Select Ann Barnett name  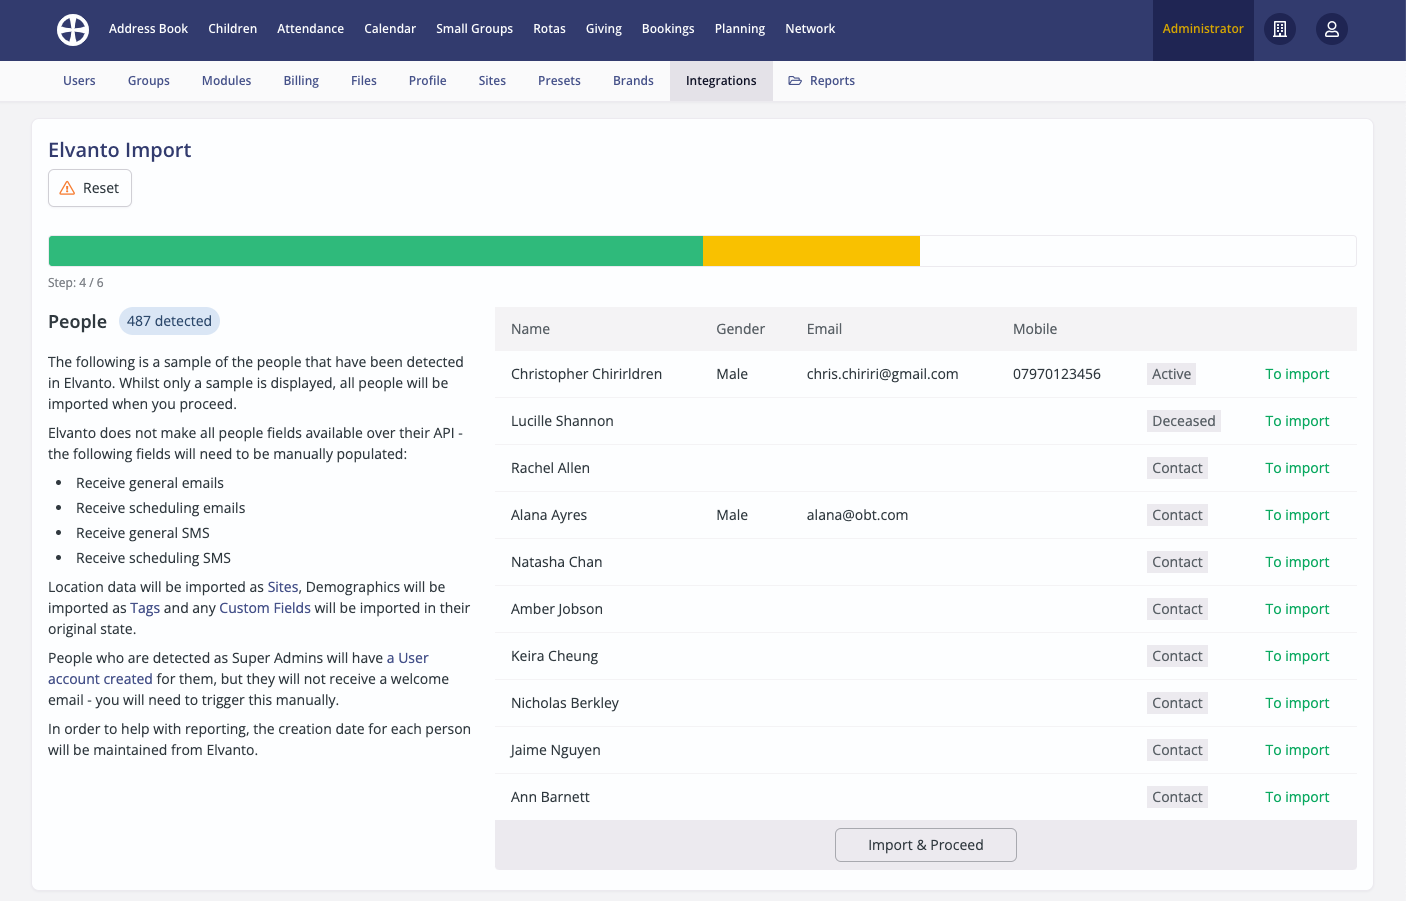point(550,797)
